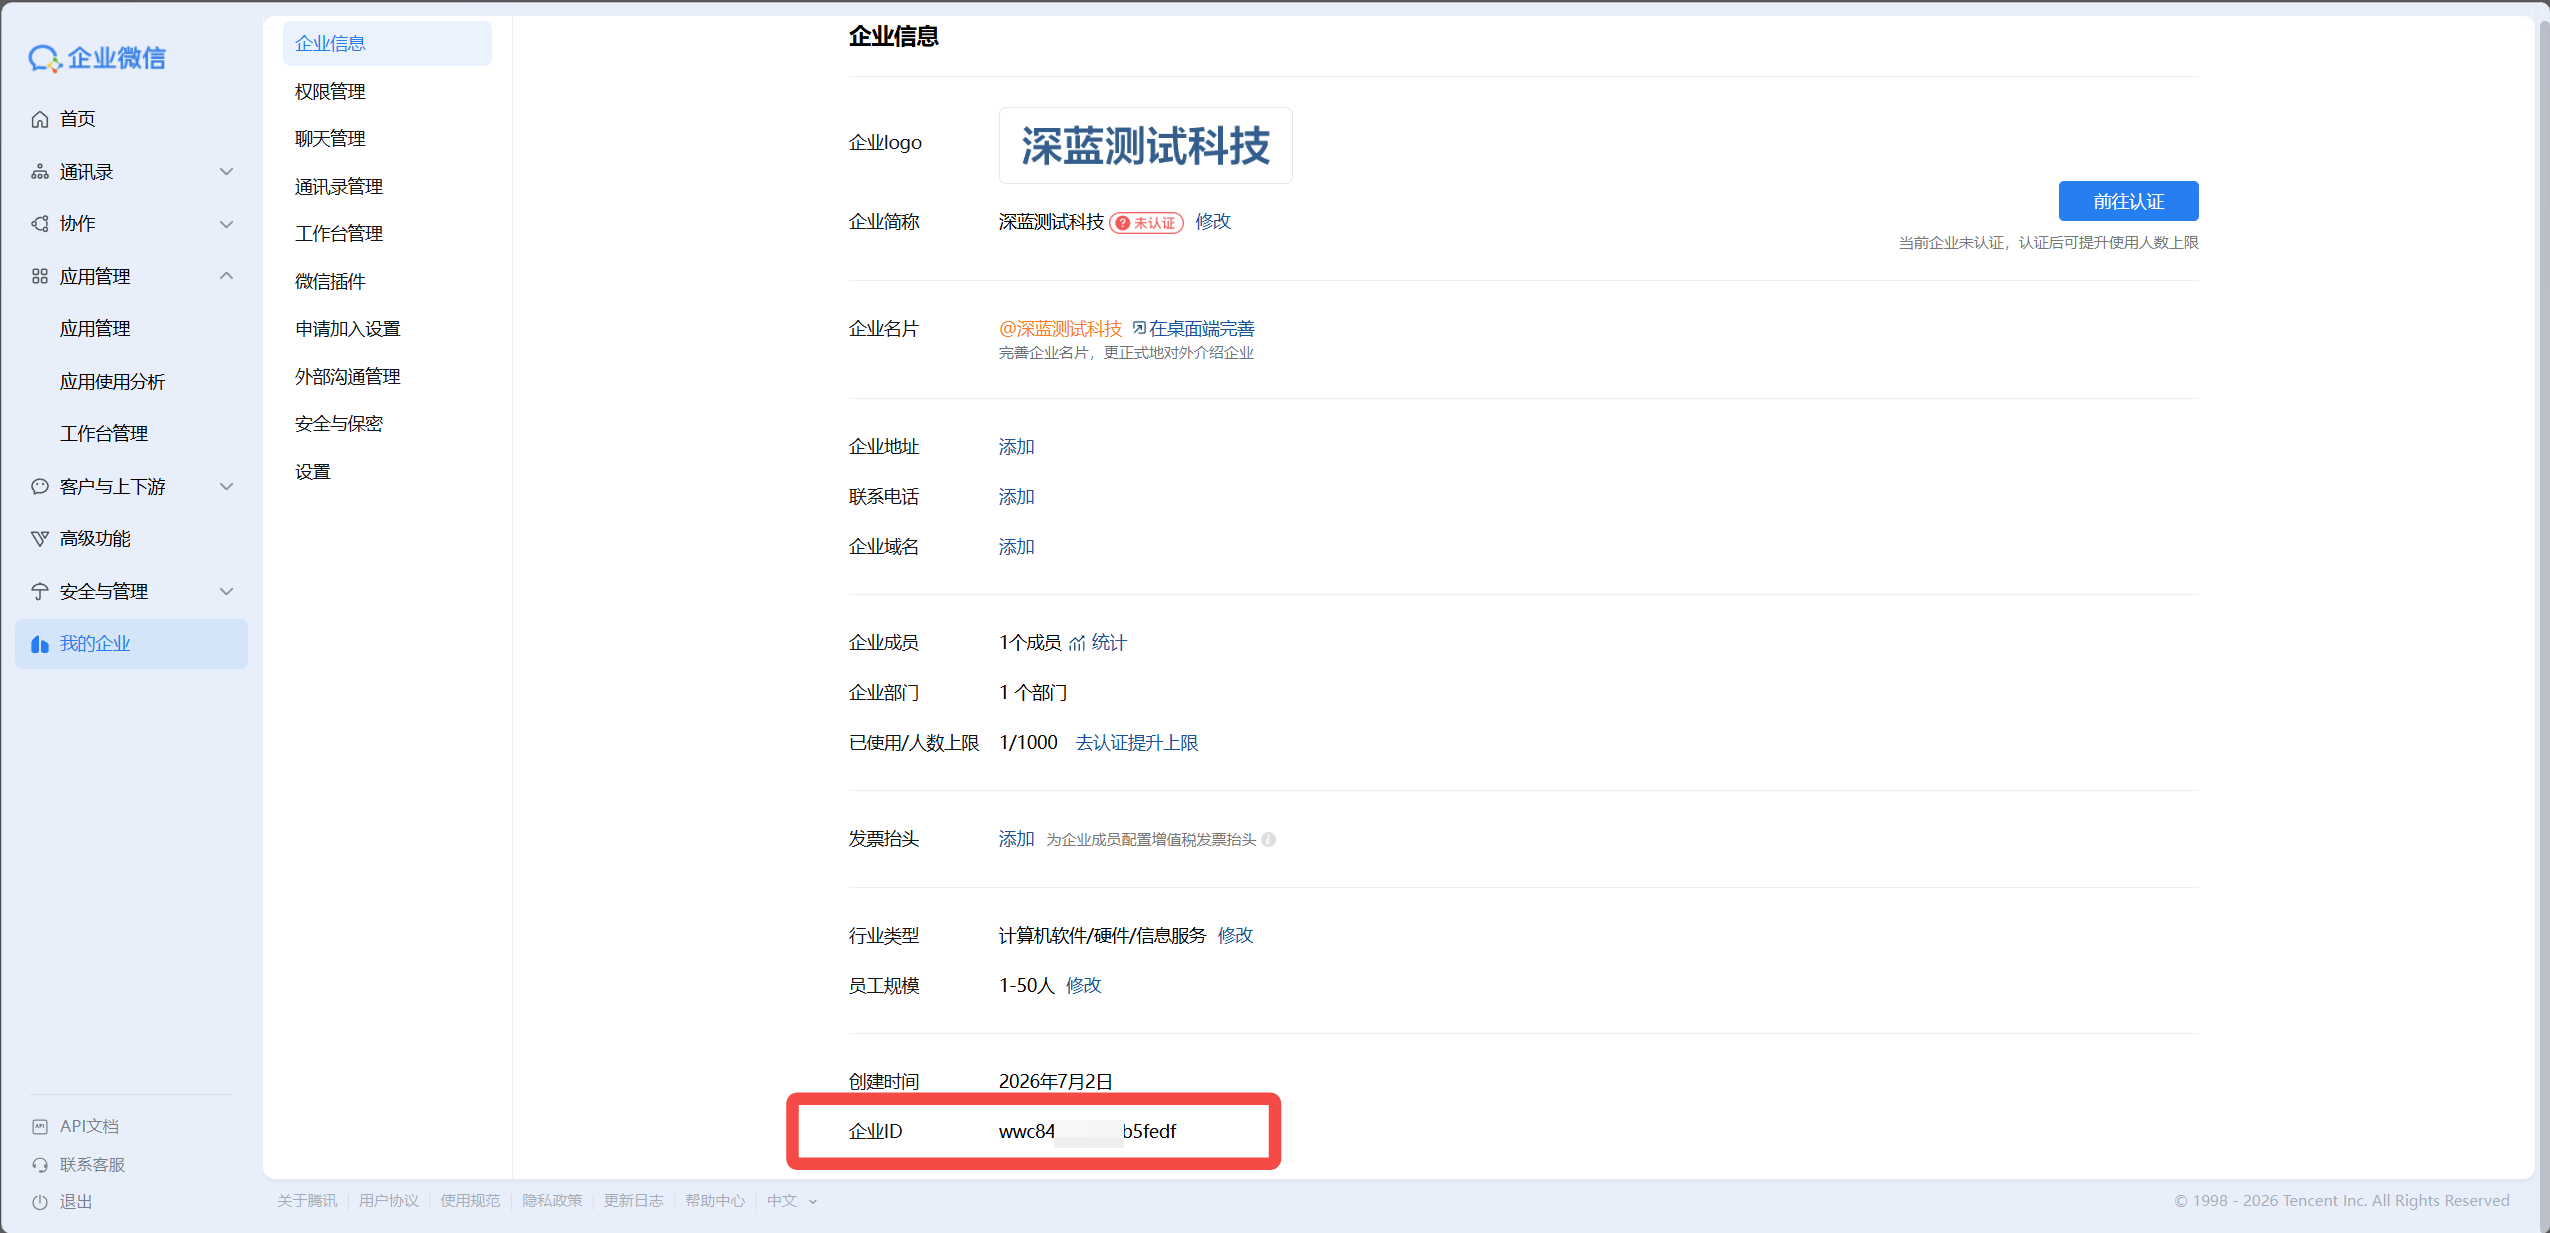Screen dimensions: 2550x1233
Task: Select 外部沟通管理 in settings menu
Action: tap(387, 377)
